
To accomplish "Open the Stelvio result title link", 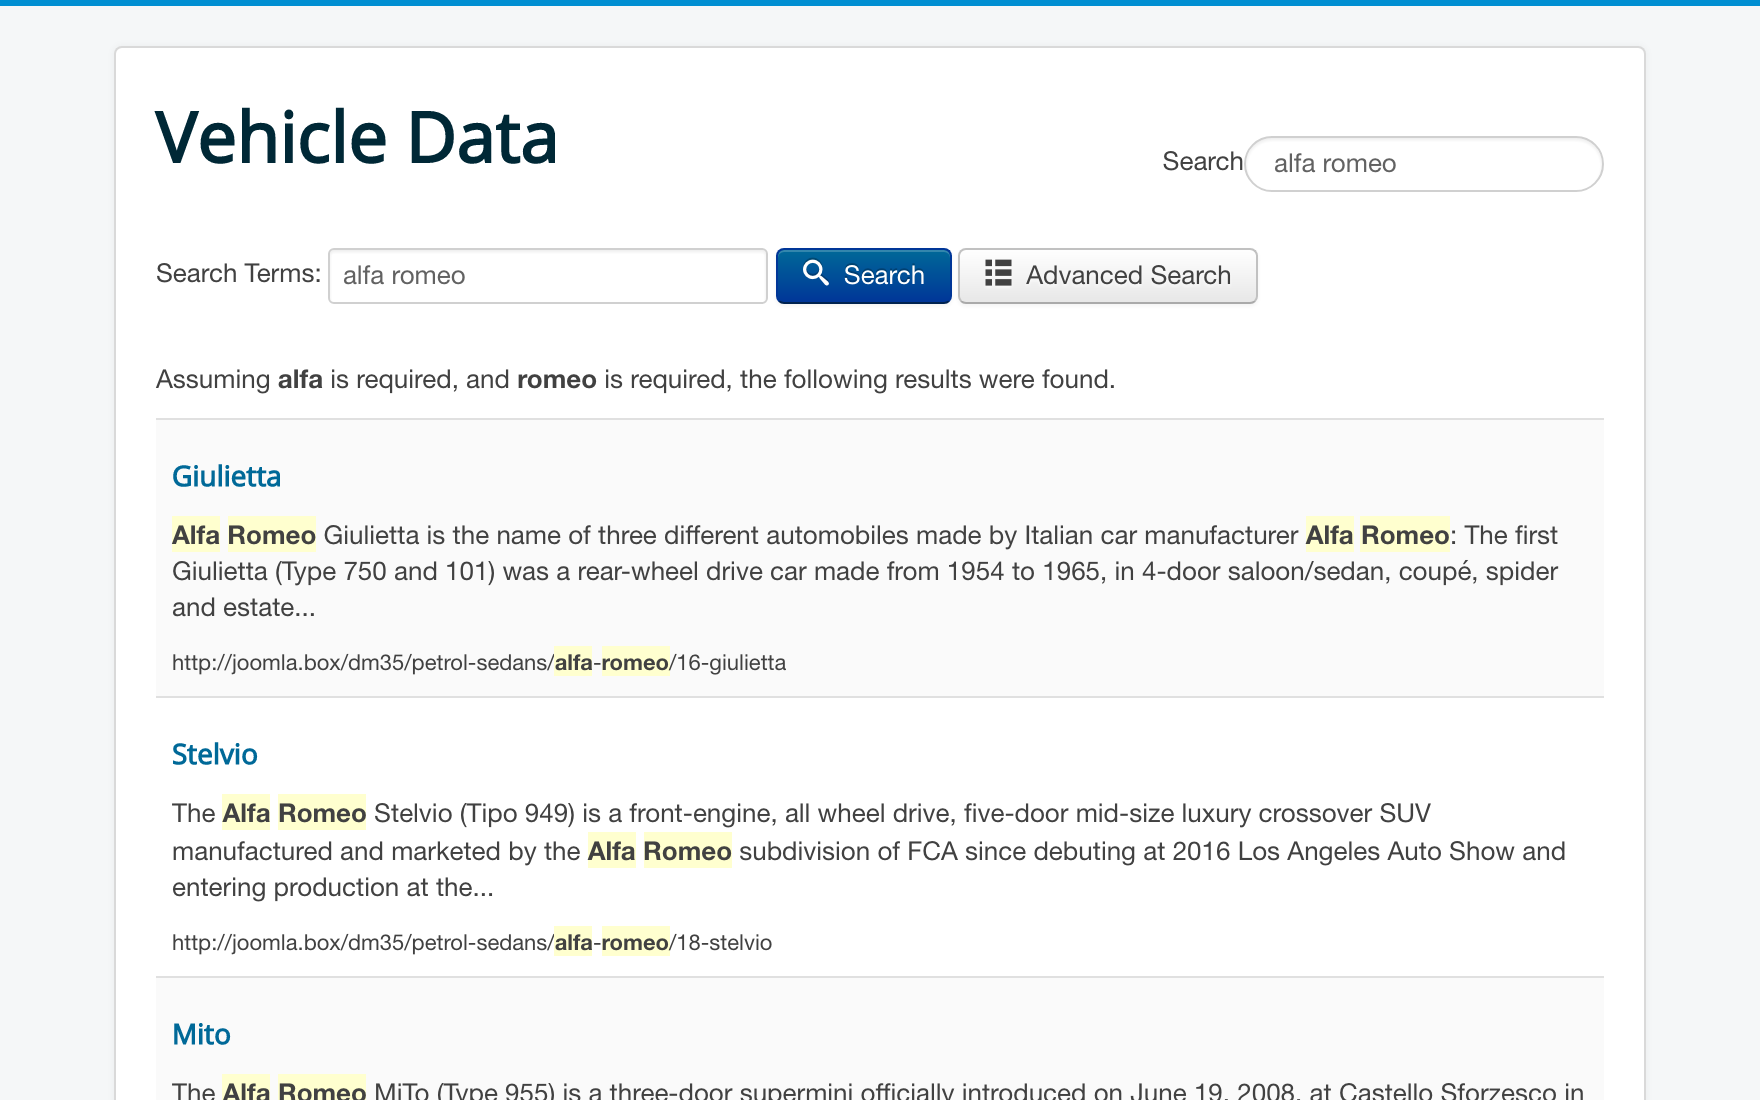I will pyautogui.click(x=214, y=755).
